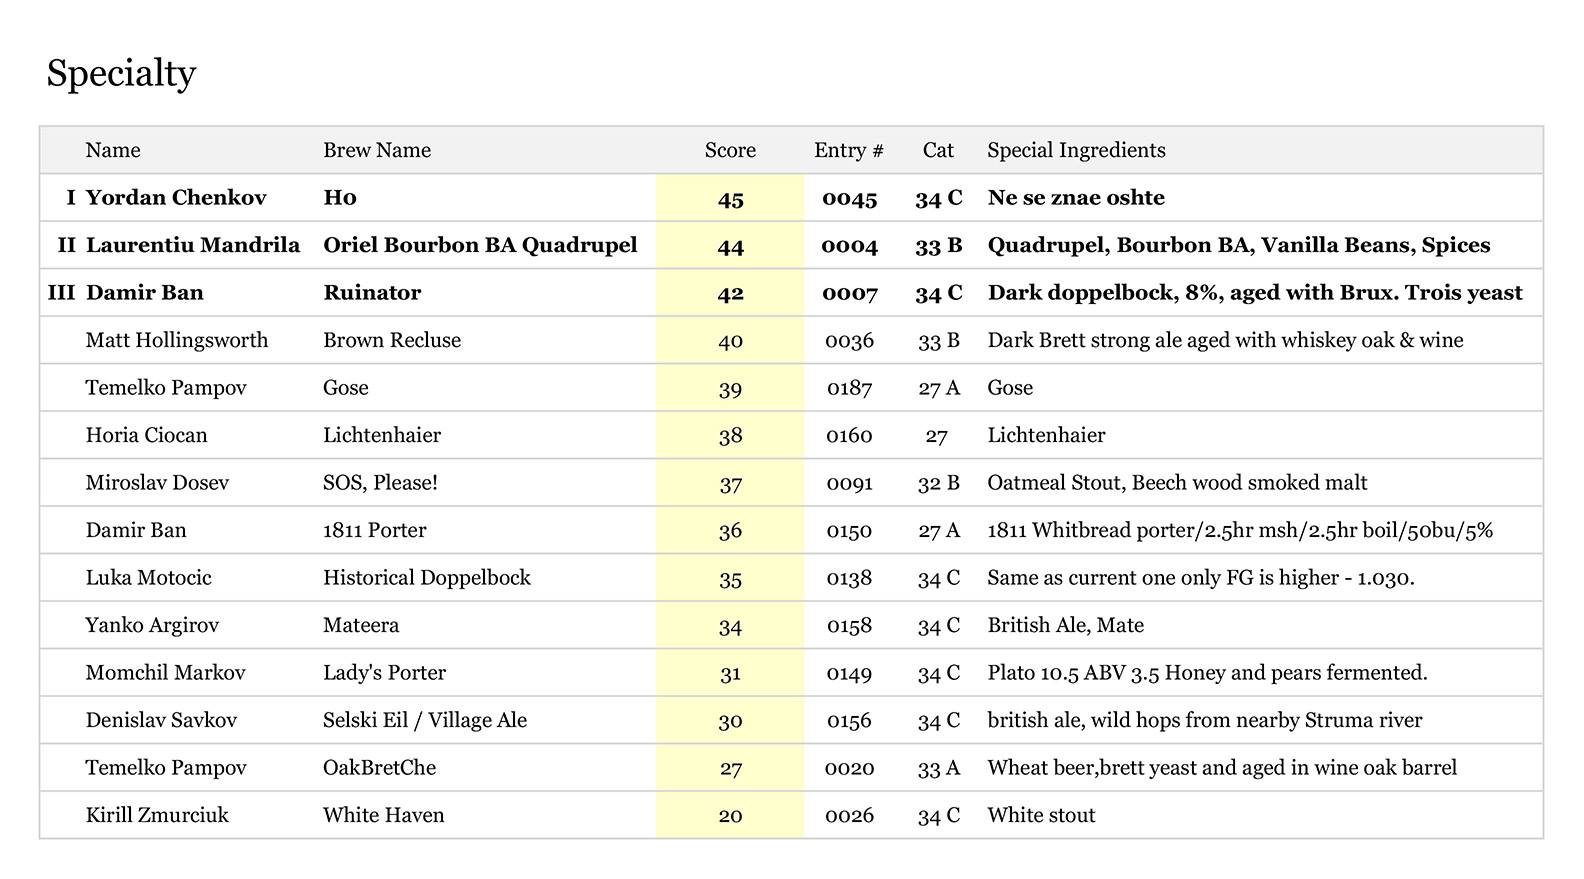The height and width of the screenshot is (879, 1584).
Task: Click the Score column header
Action: click(x=729, y=150)
